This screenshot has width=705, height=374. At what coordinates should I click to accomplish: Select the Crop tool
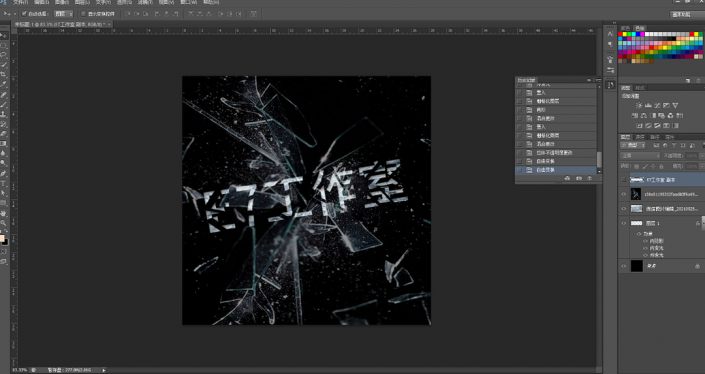click(4, 74)
